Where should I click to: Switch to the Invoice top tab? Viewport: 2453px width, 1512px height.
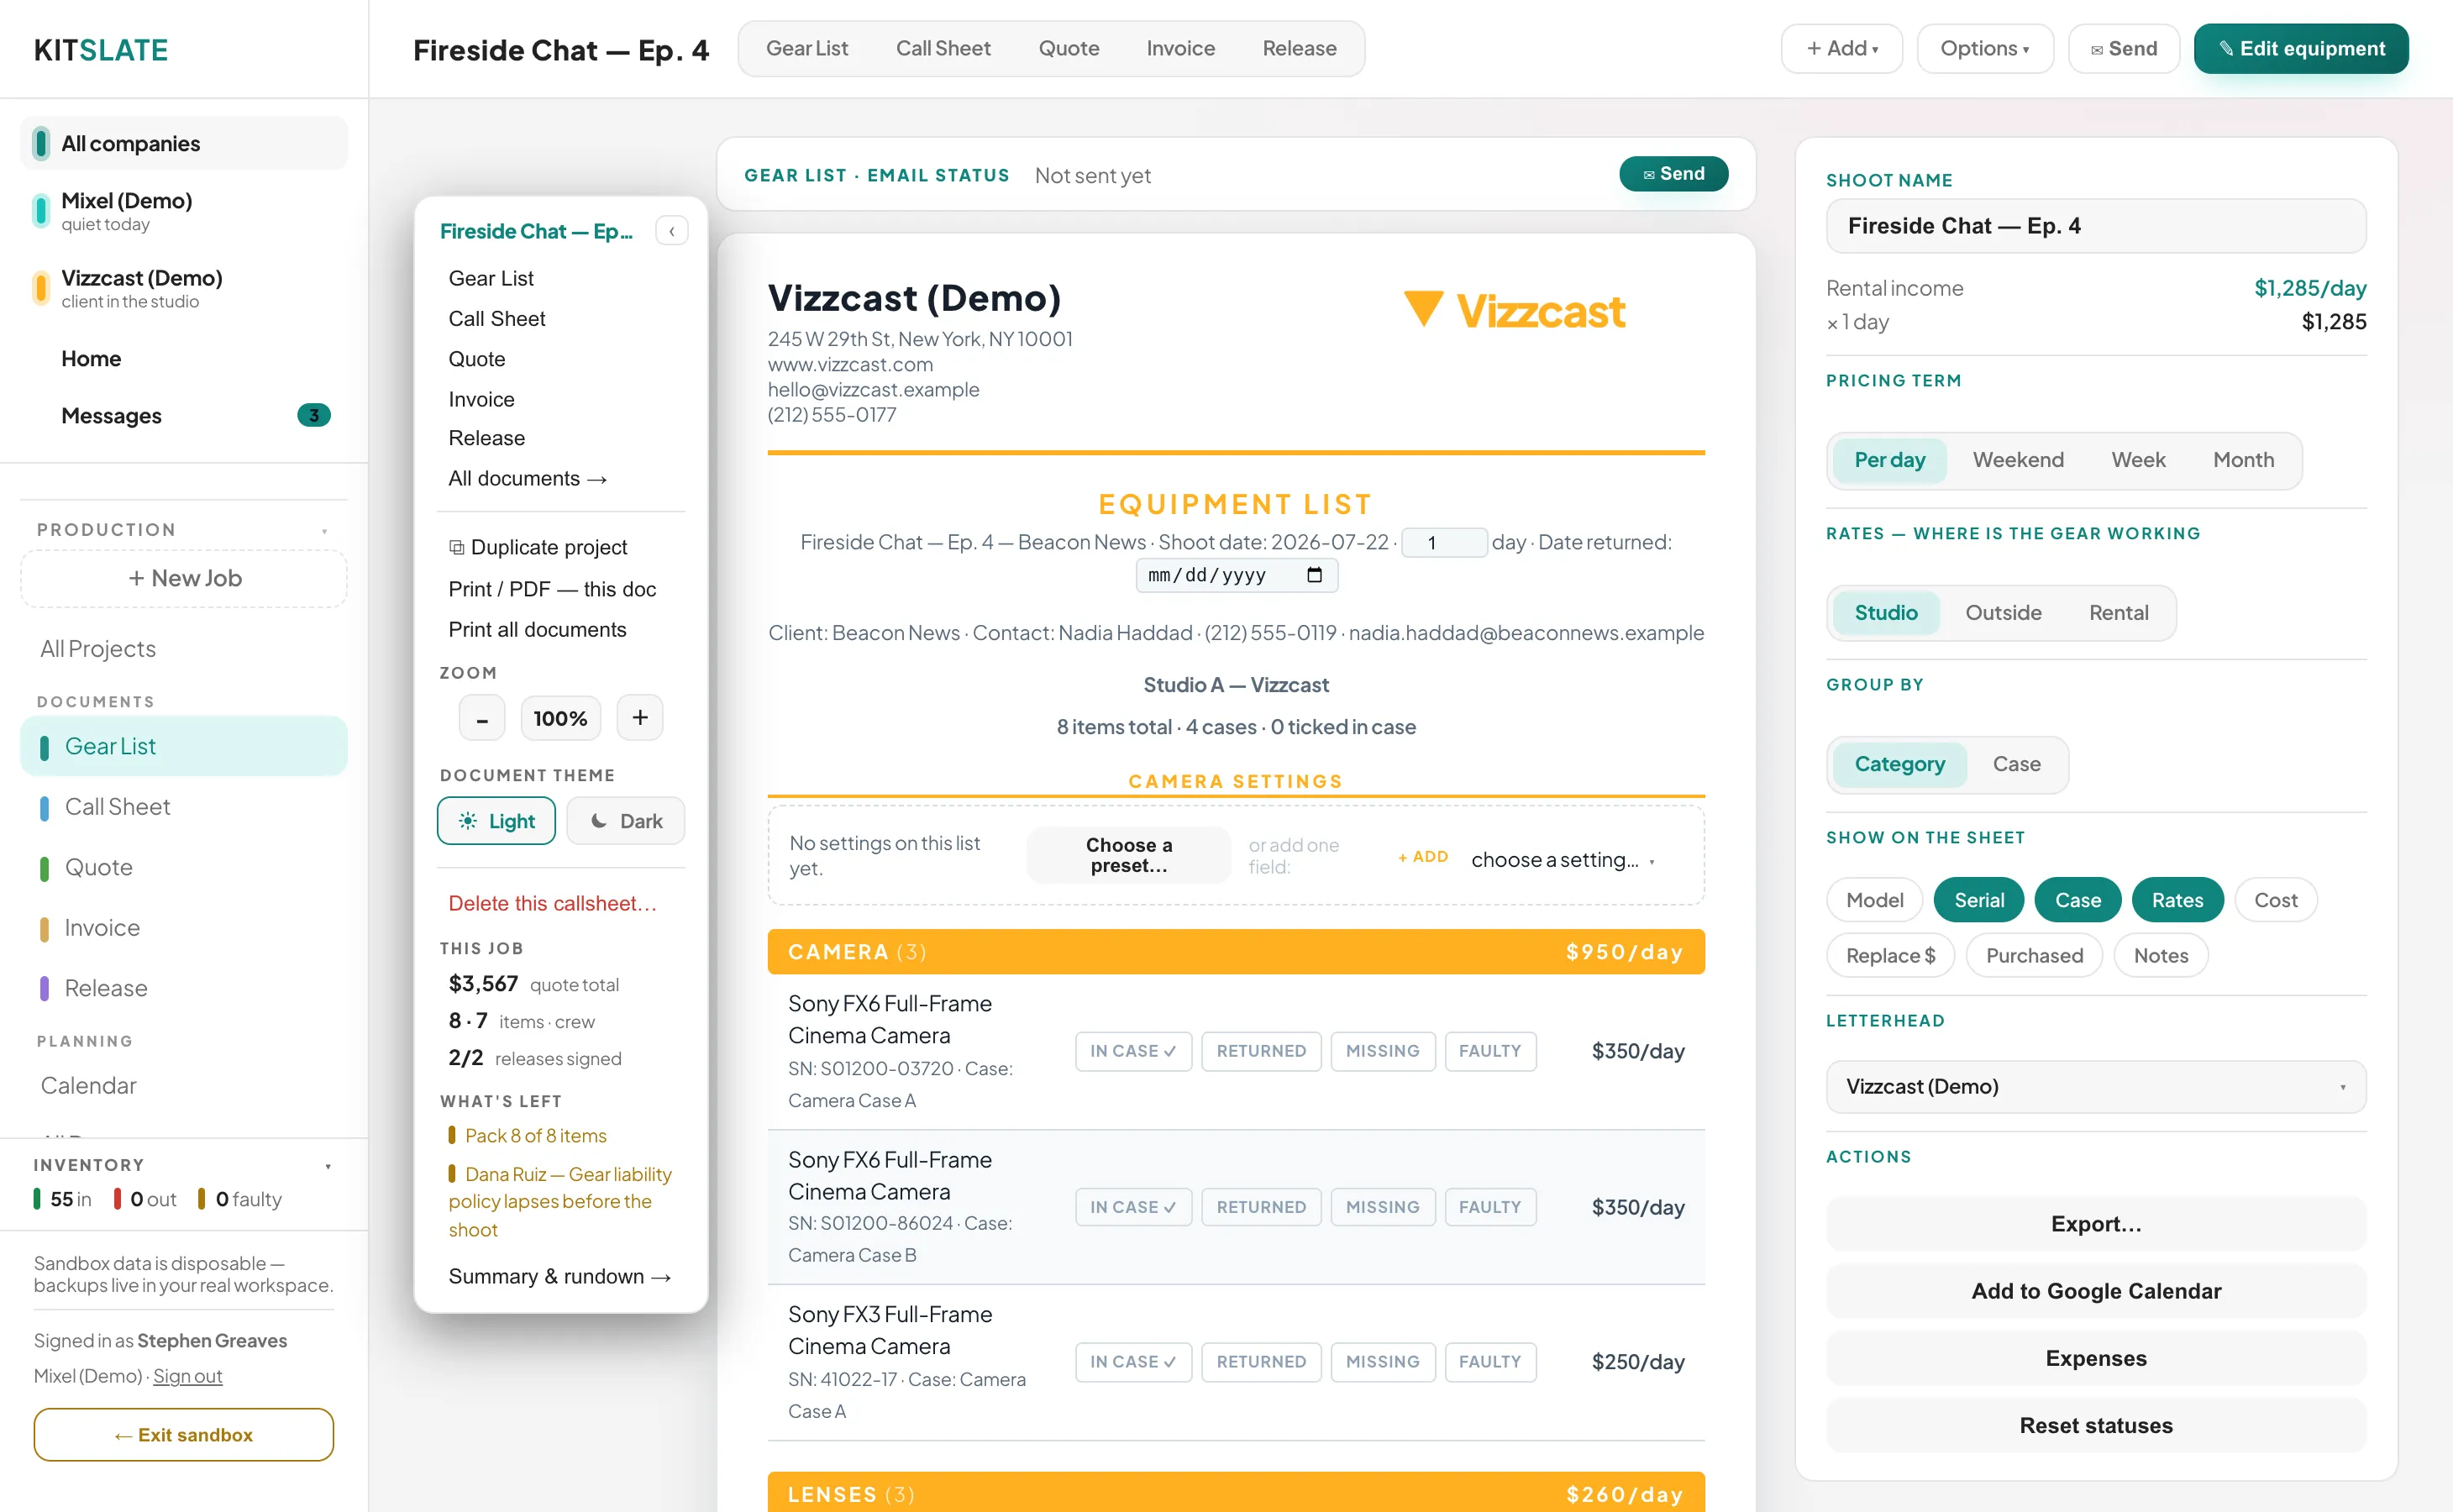[x=1180, y=48]
